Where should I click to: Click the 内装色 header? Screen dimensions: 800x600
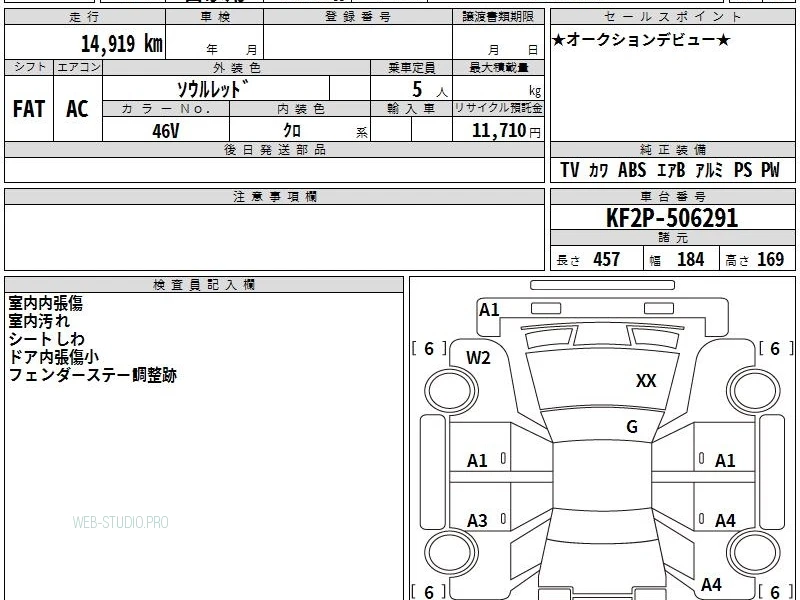click(301, 109)
